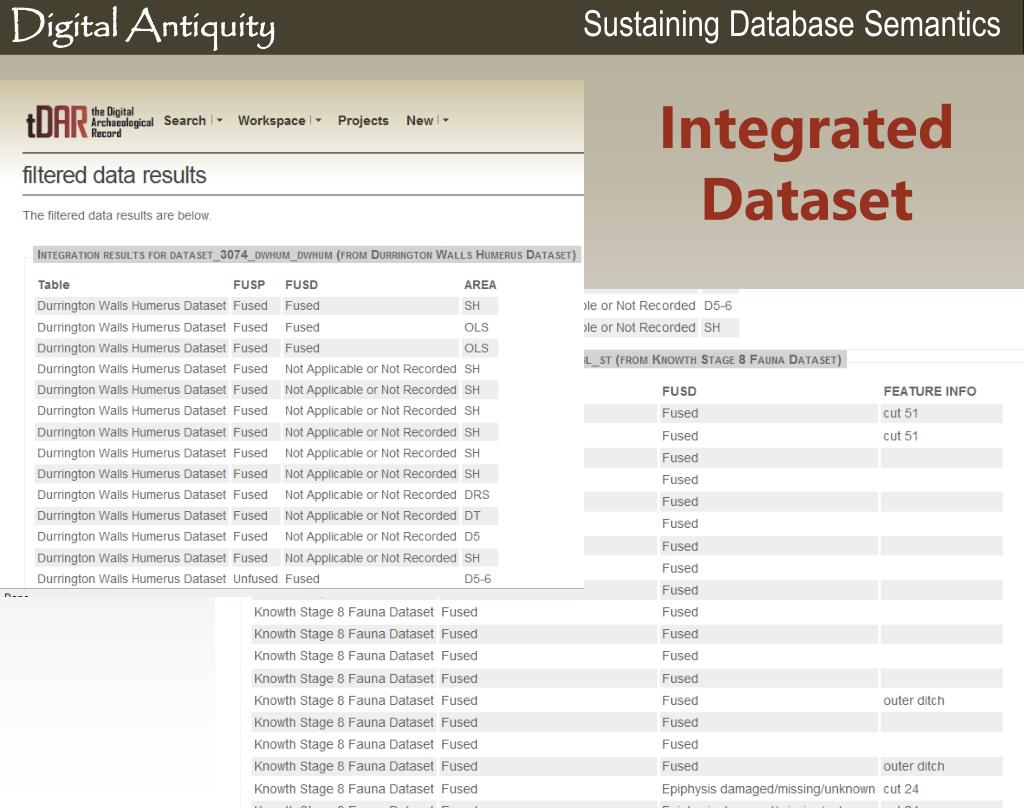The height and width of the screenshot is (808, 1024).
Task: Click the Durrington Walls integration results header
Action: tap(307, 255)
